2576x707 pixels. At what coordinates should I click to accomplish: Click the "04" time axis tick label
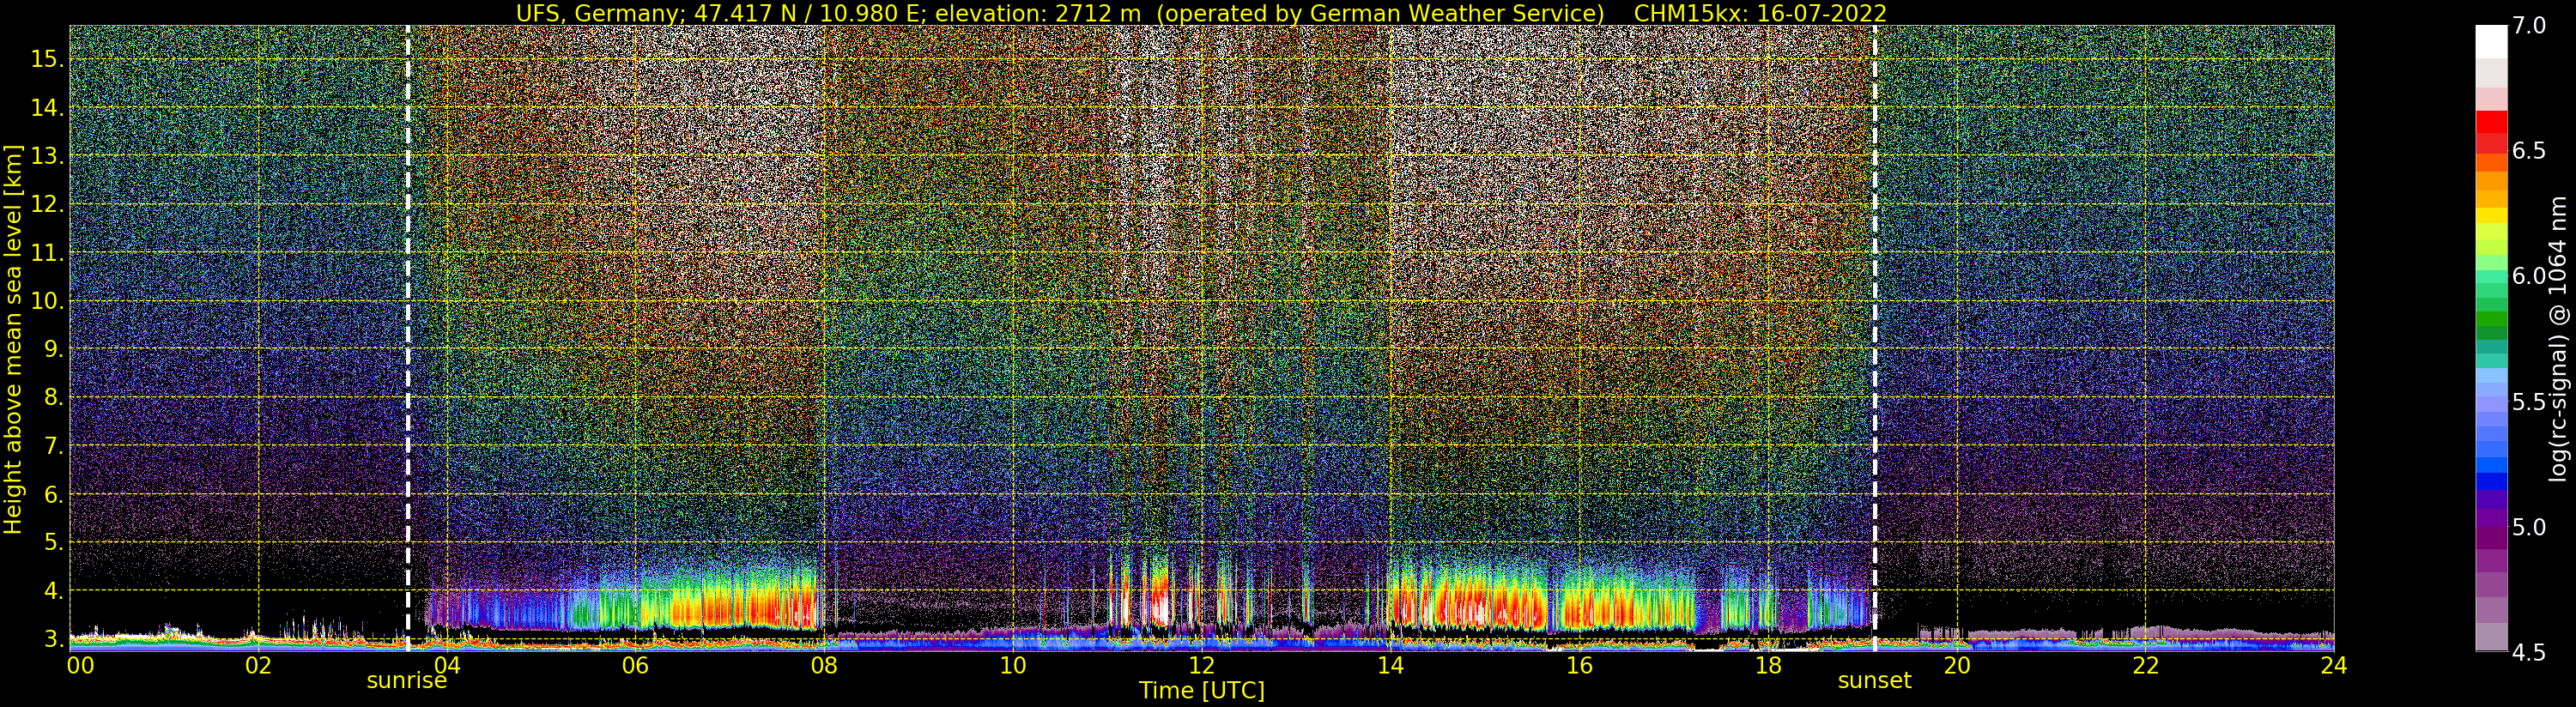(446, 665)
